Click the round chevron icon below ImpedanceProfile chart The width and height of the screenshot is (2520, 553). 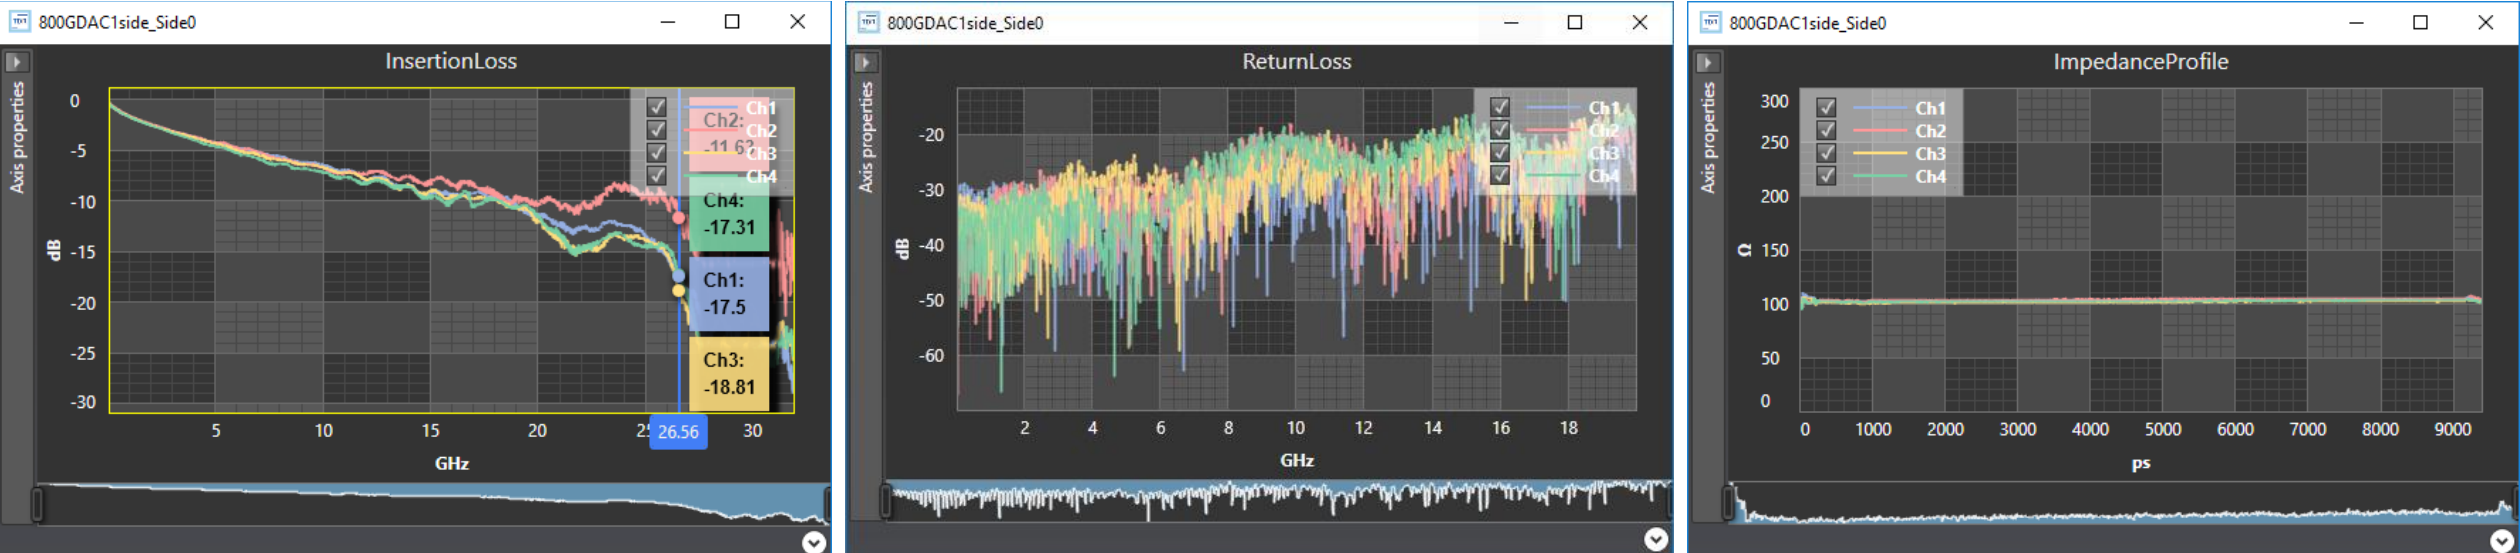pyautogui.click(x=2501, y=541)
